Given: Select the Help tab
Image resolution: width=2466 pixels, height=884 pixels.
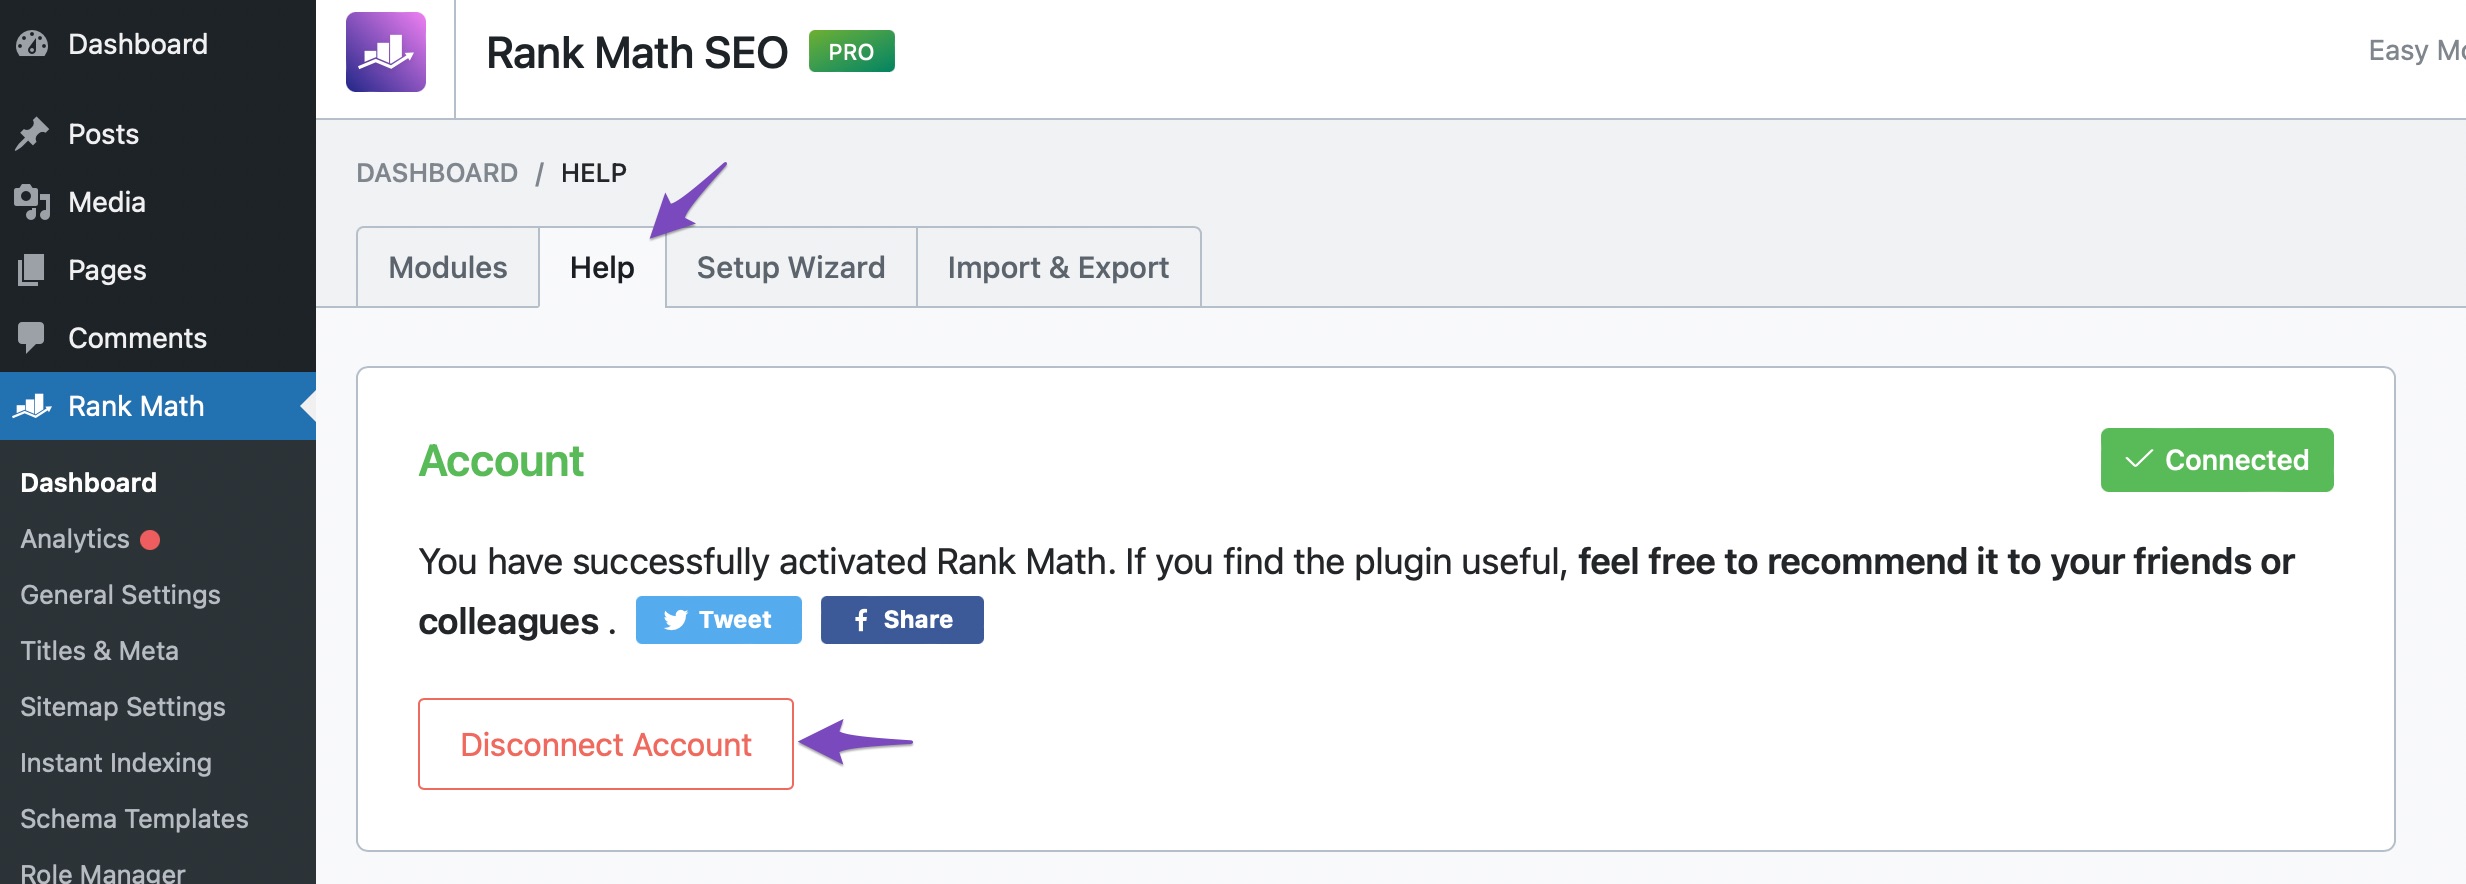Looking at the screenshot, I should pyautogui.click(x=602, y=268).
